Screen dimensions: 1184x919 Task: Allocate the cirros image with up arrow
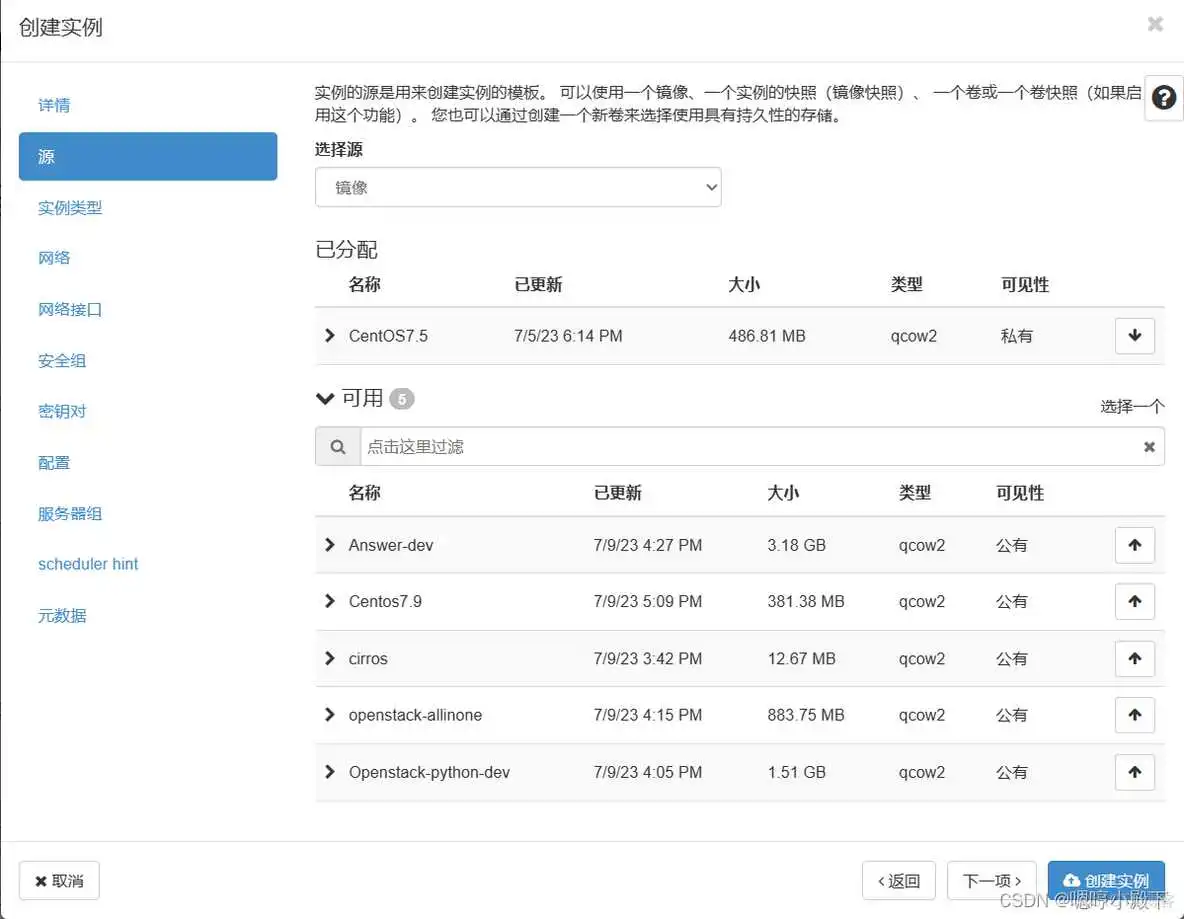1135,658
